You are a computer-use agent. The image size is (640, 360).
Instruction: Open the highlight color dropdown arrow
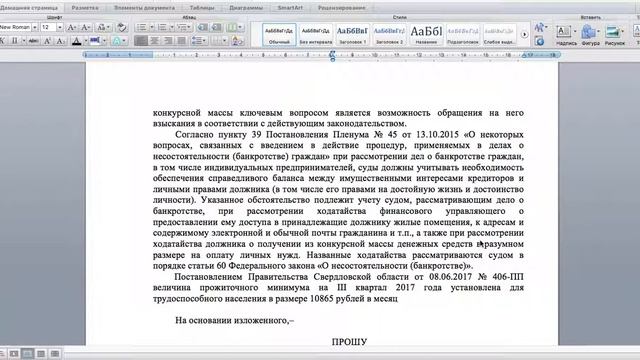104,41
